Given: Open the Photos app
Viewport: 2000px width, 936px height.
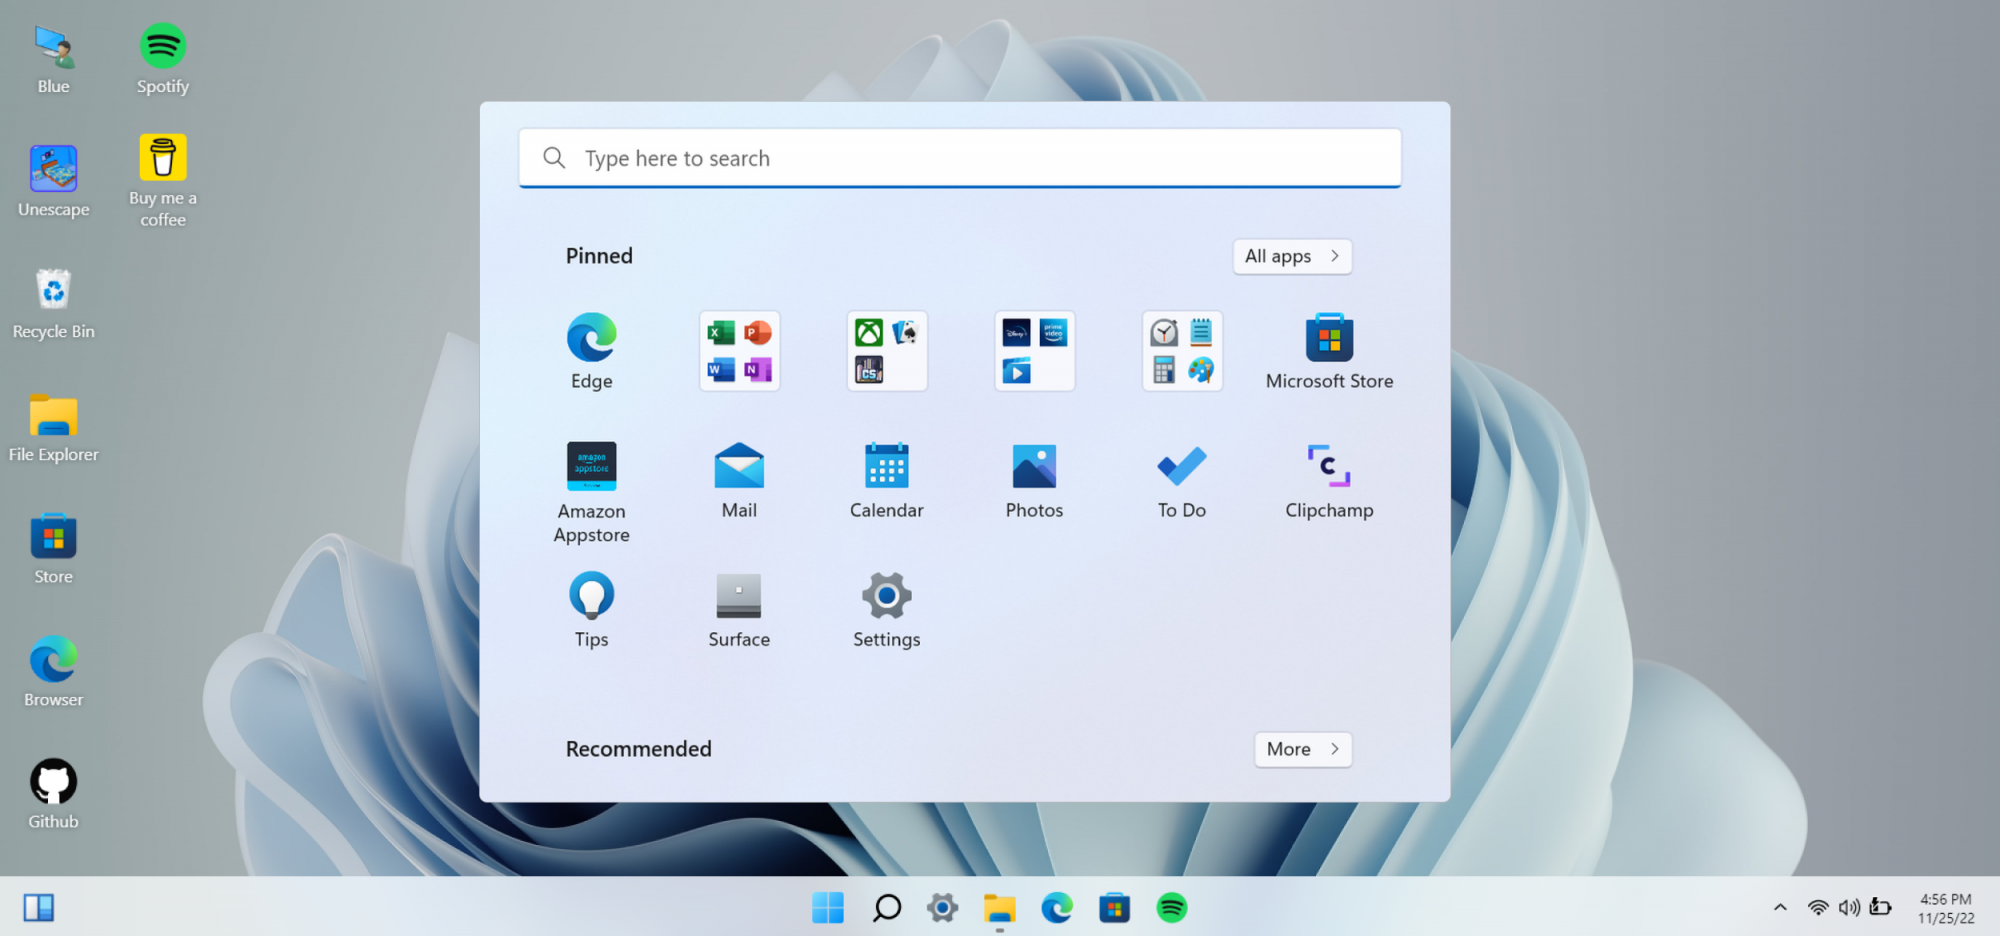Looking at the screenshot, I should pyautogui.click(x=1034, y=480).
